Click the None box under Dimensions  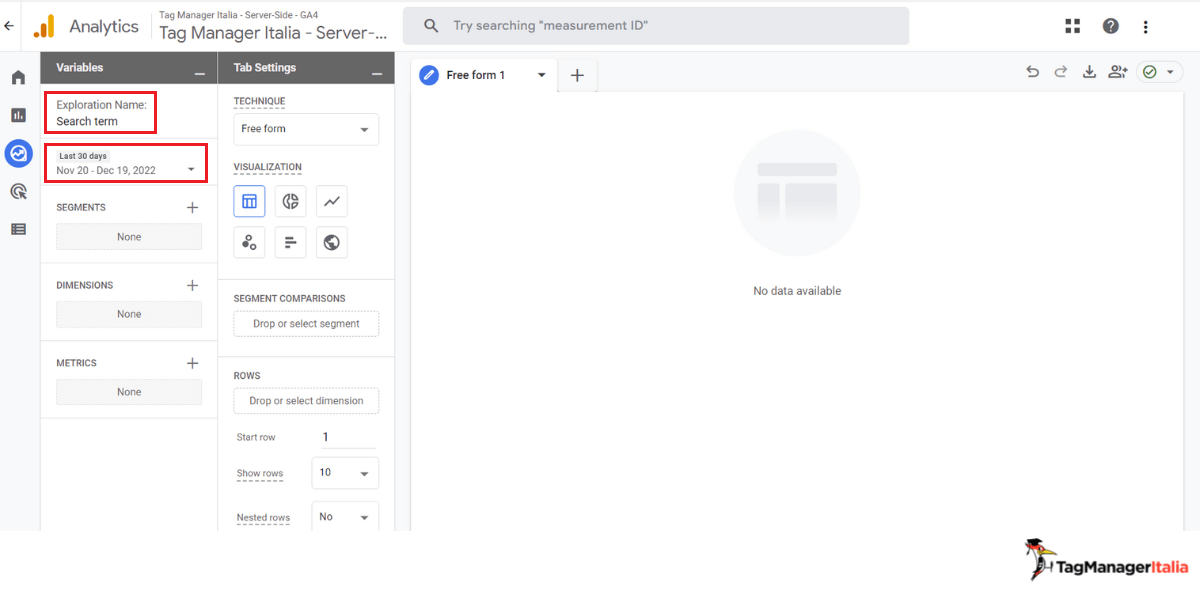point(129,314)
